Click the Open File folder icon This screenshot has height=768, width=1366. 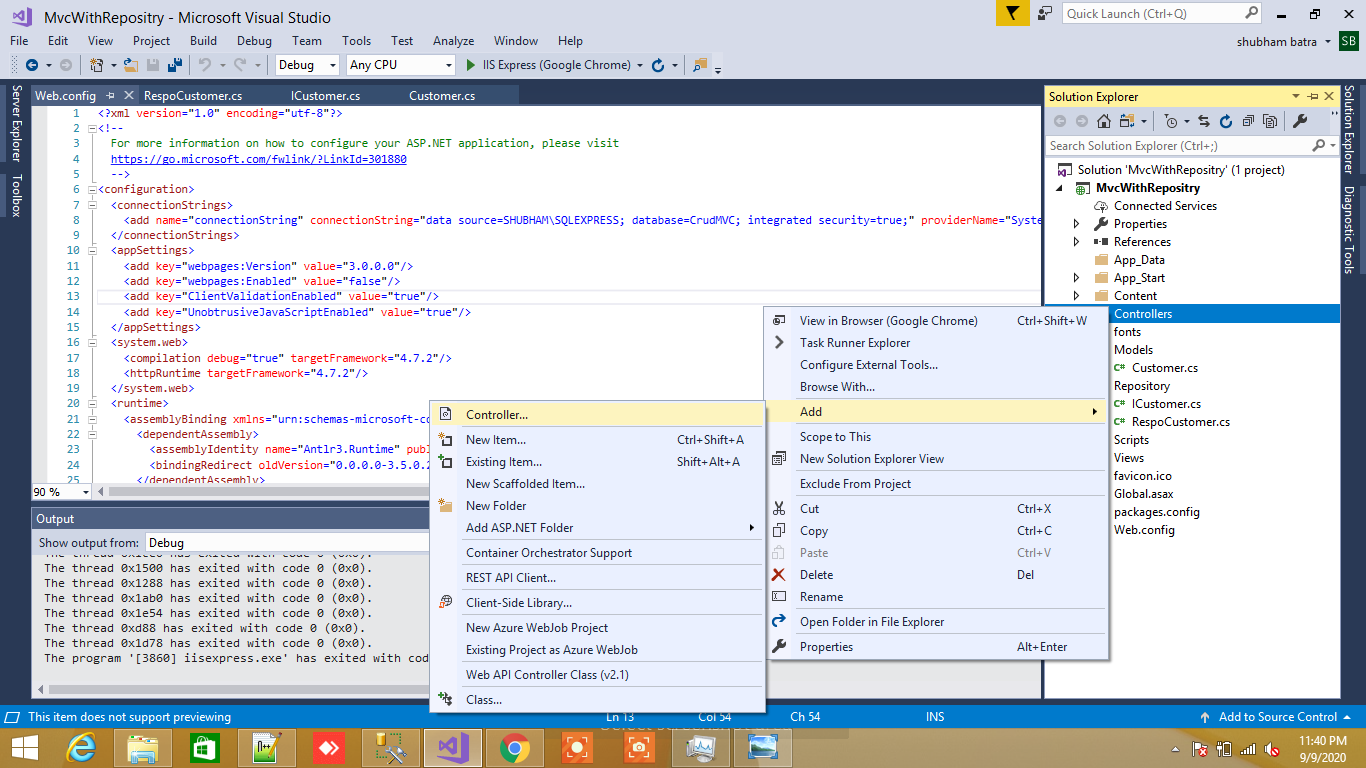[x=131, y=65]
